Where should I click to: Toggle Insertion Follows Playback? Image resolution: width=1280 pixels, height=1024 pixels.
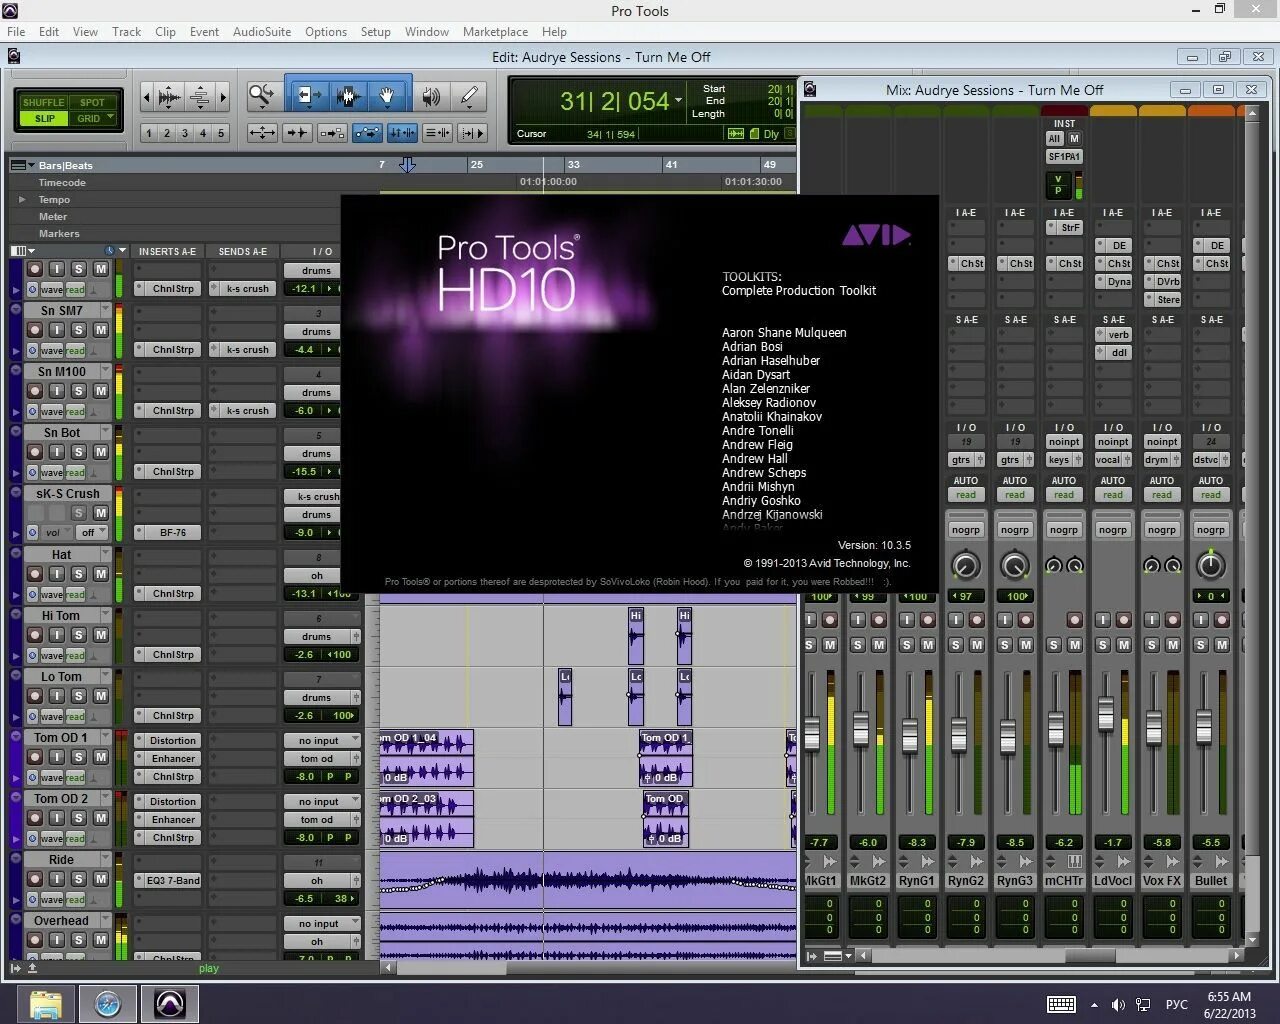coord(472,132)
